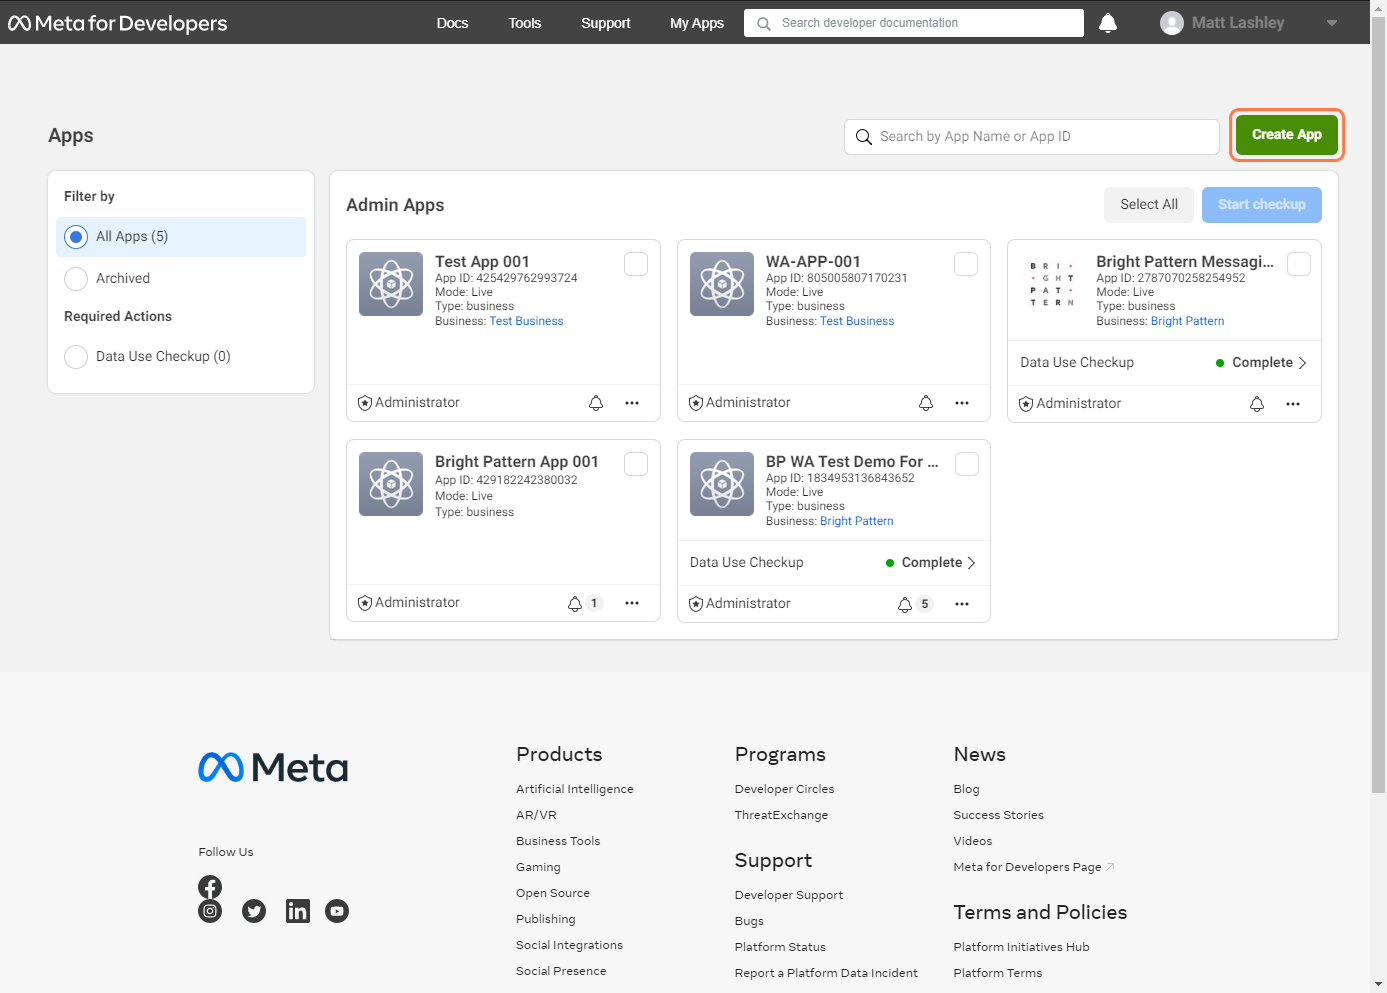Open notification bell on Test App 001 card
Screen dimensions: 1387x993
(x=596, y=403)
